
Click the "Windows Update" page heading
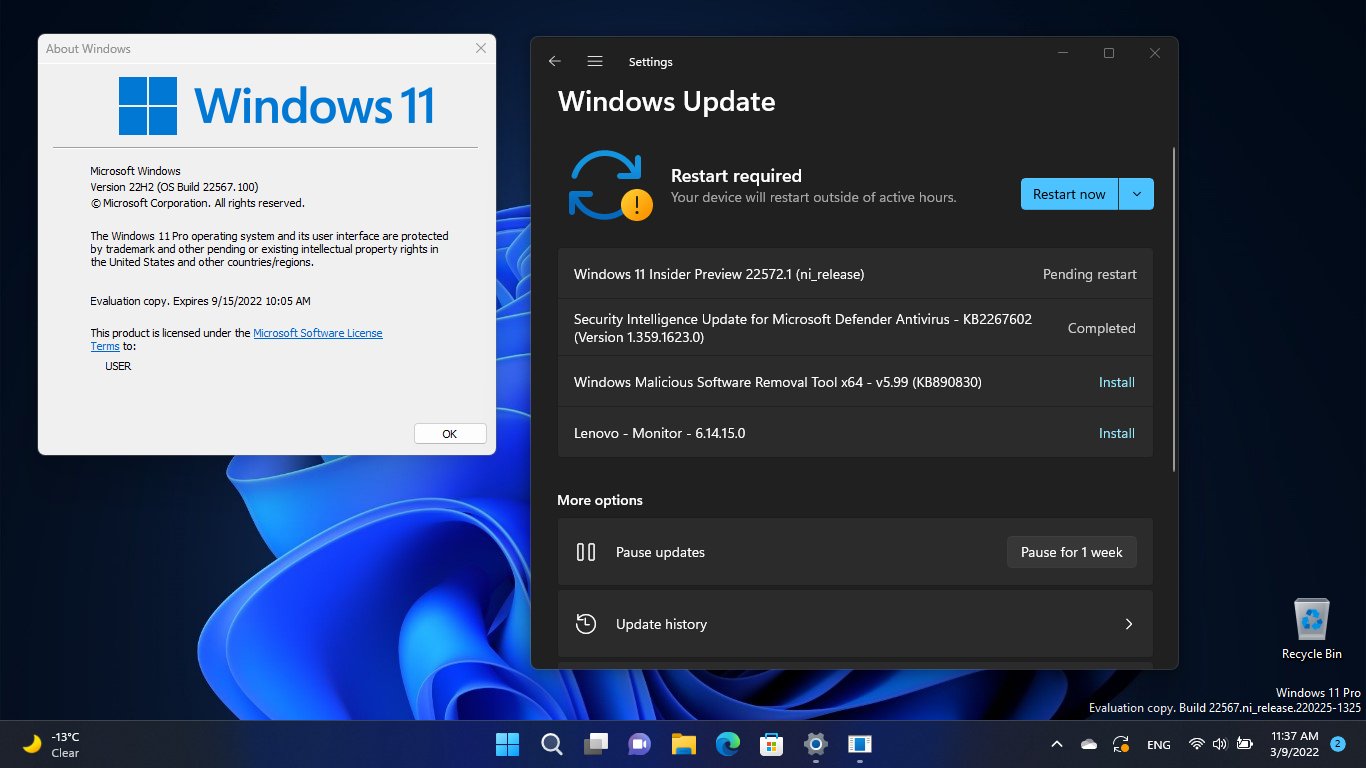[x=667, y=101]
